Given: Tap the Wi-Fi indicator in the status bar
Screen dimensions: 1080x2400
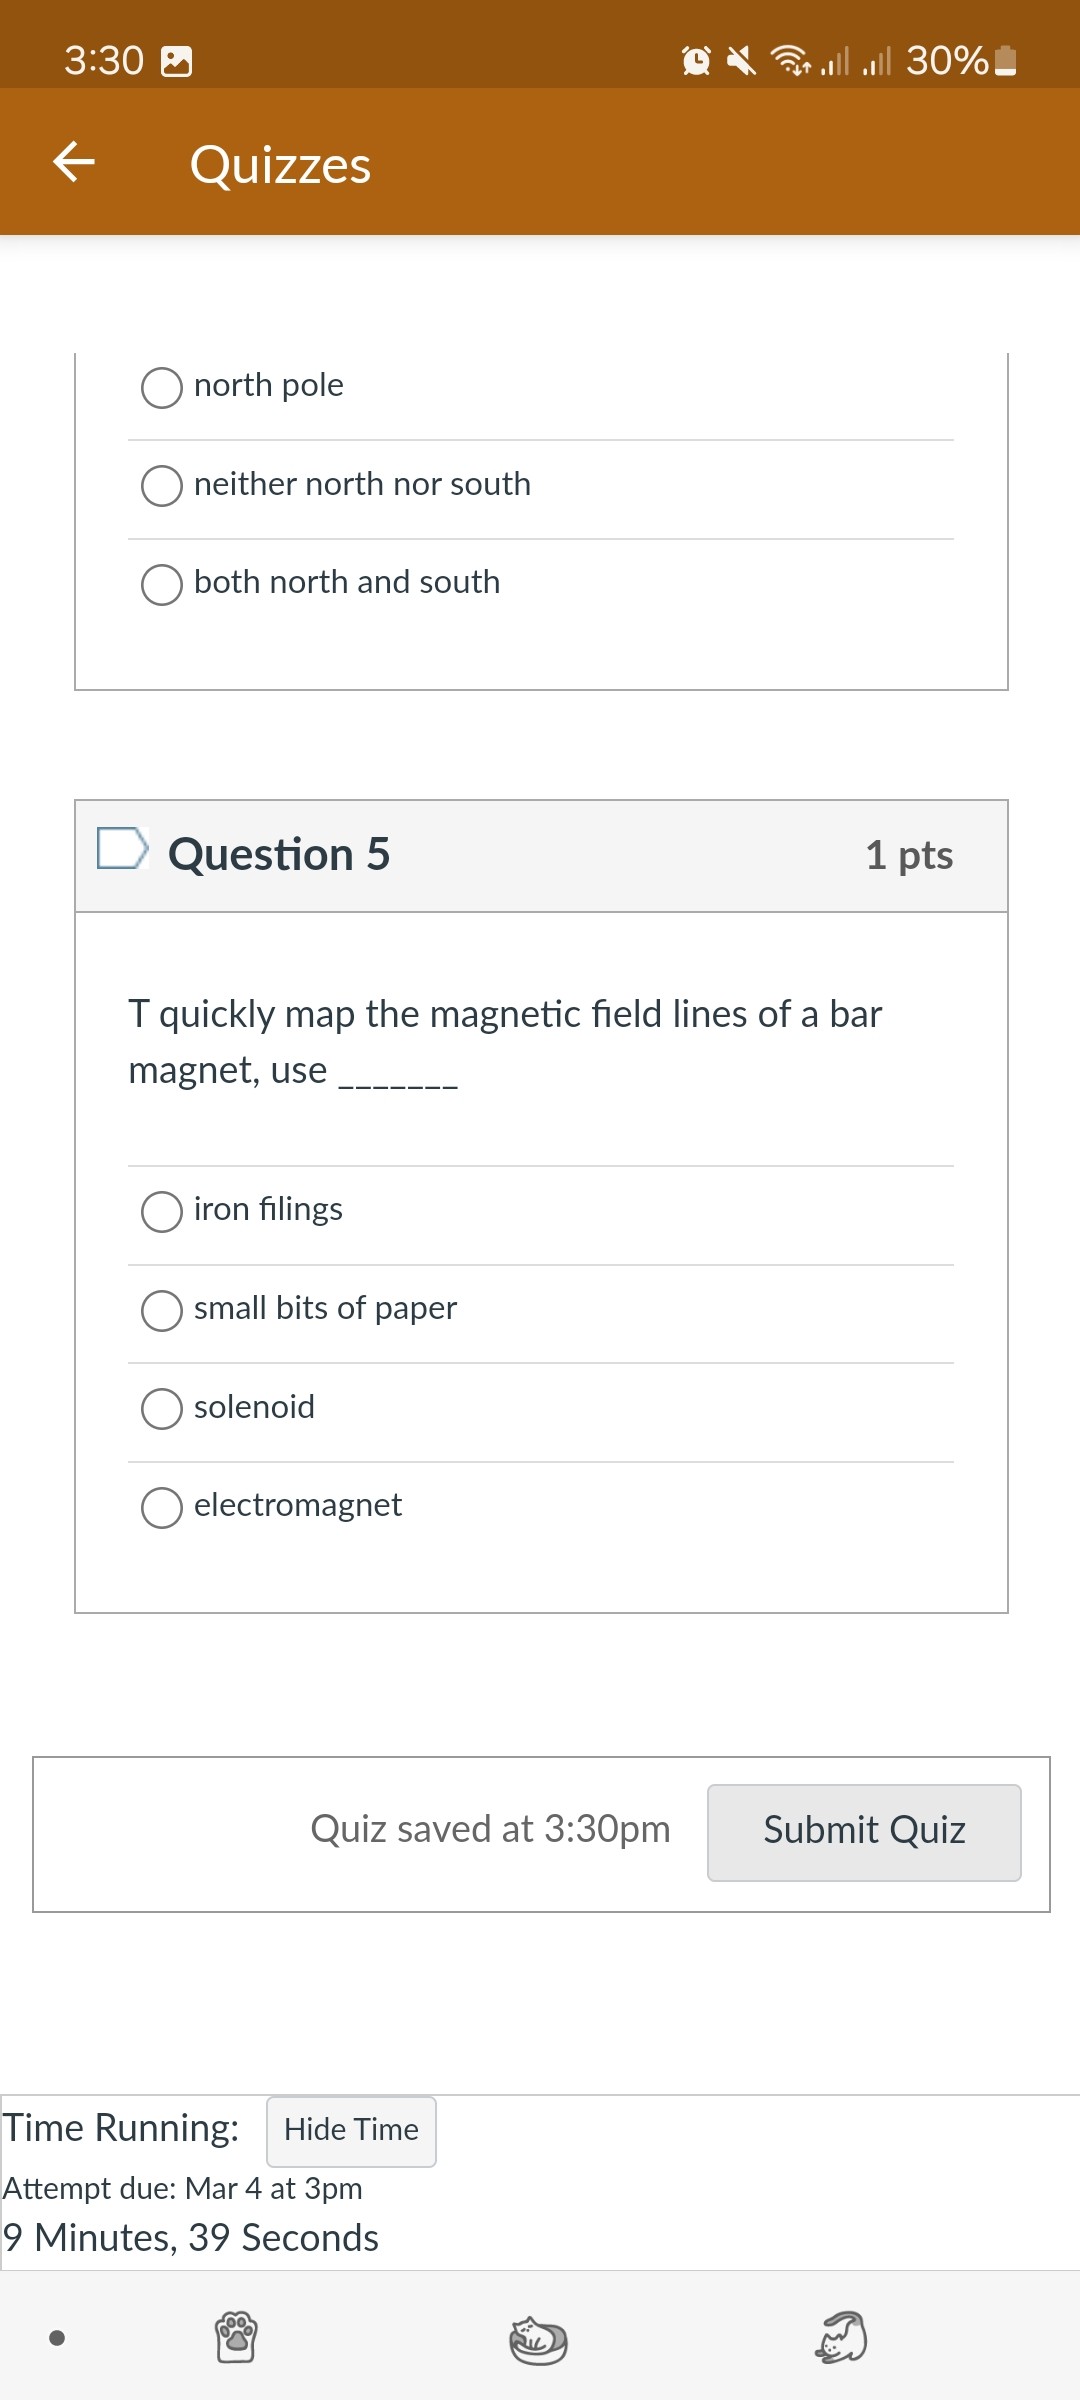Looking at the screenshot, I should click(x=789, y=62).
